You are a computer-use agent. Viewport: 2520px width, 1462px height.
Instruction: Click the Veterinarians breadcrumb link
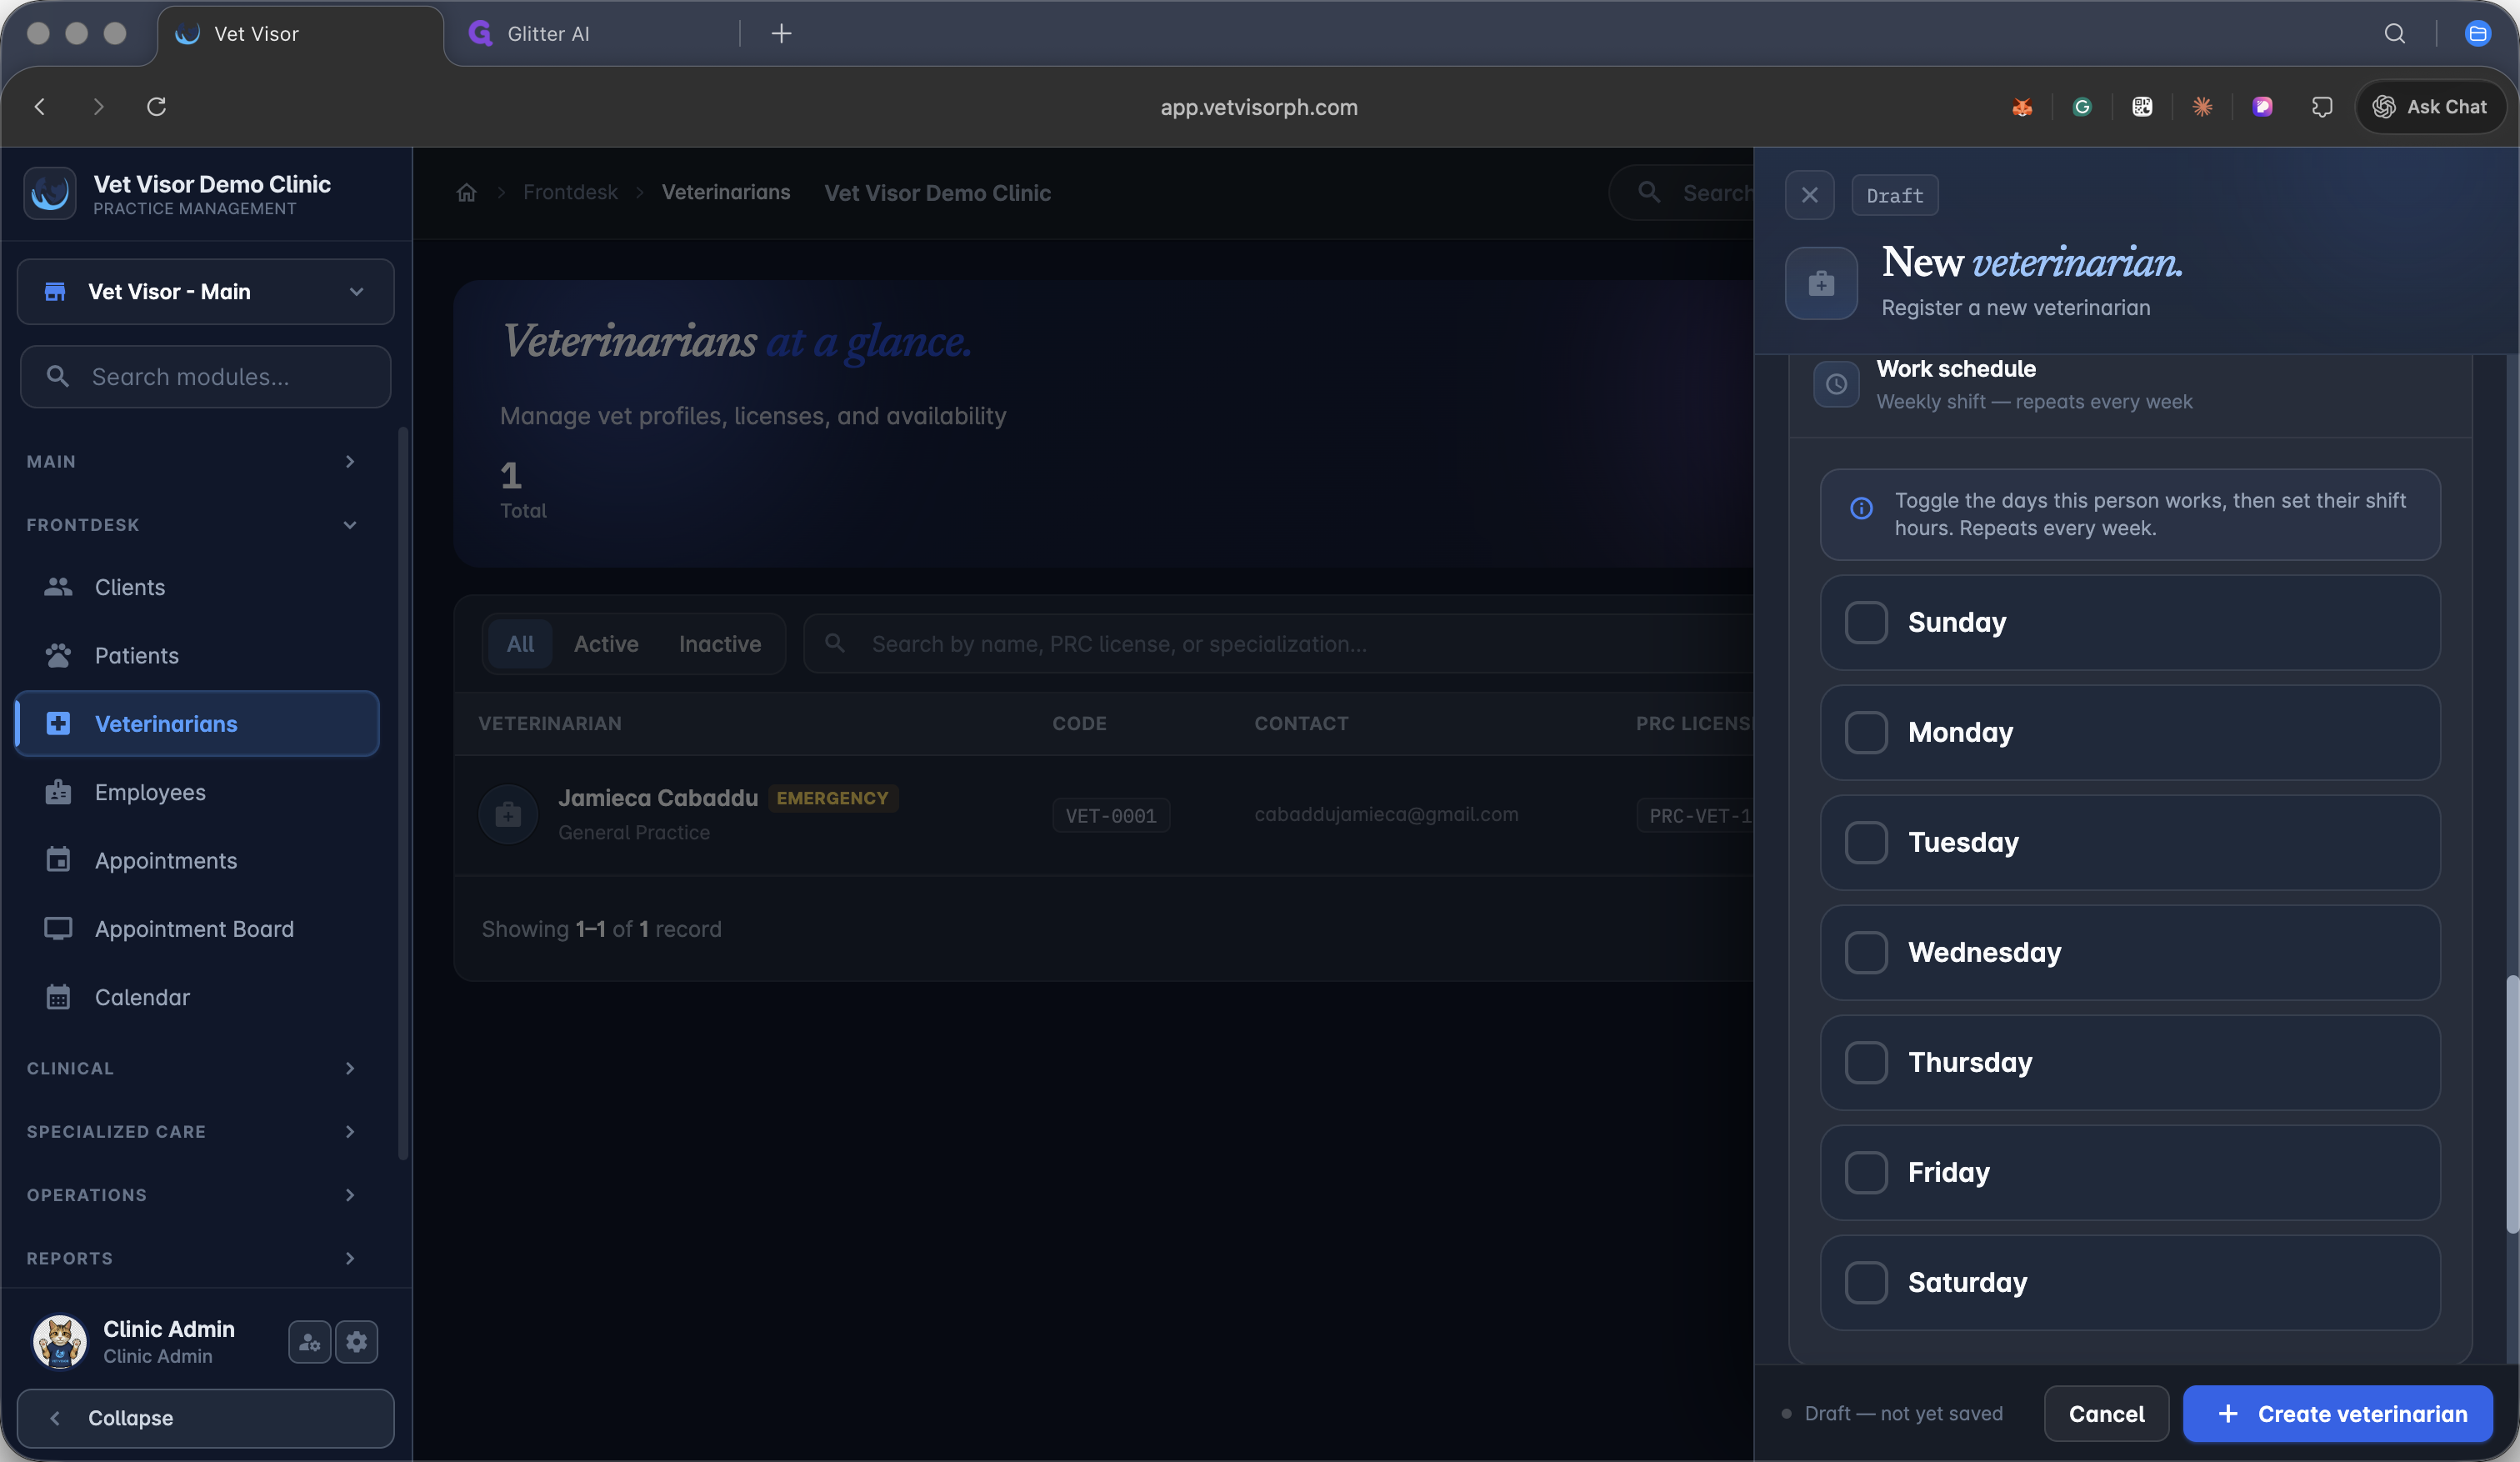726,193
